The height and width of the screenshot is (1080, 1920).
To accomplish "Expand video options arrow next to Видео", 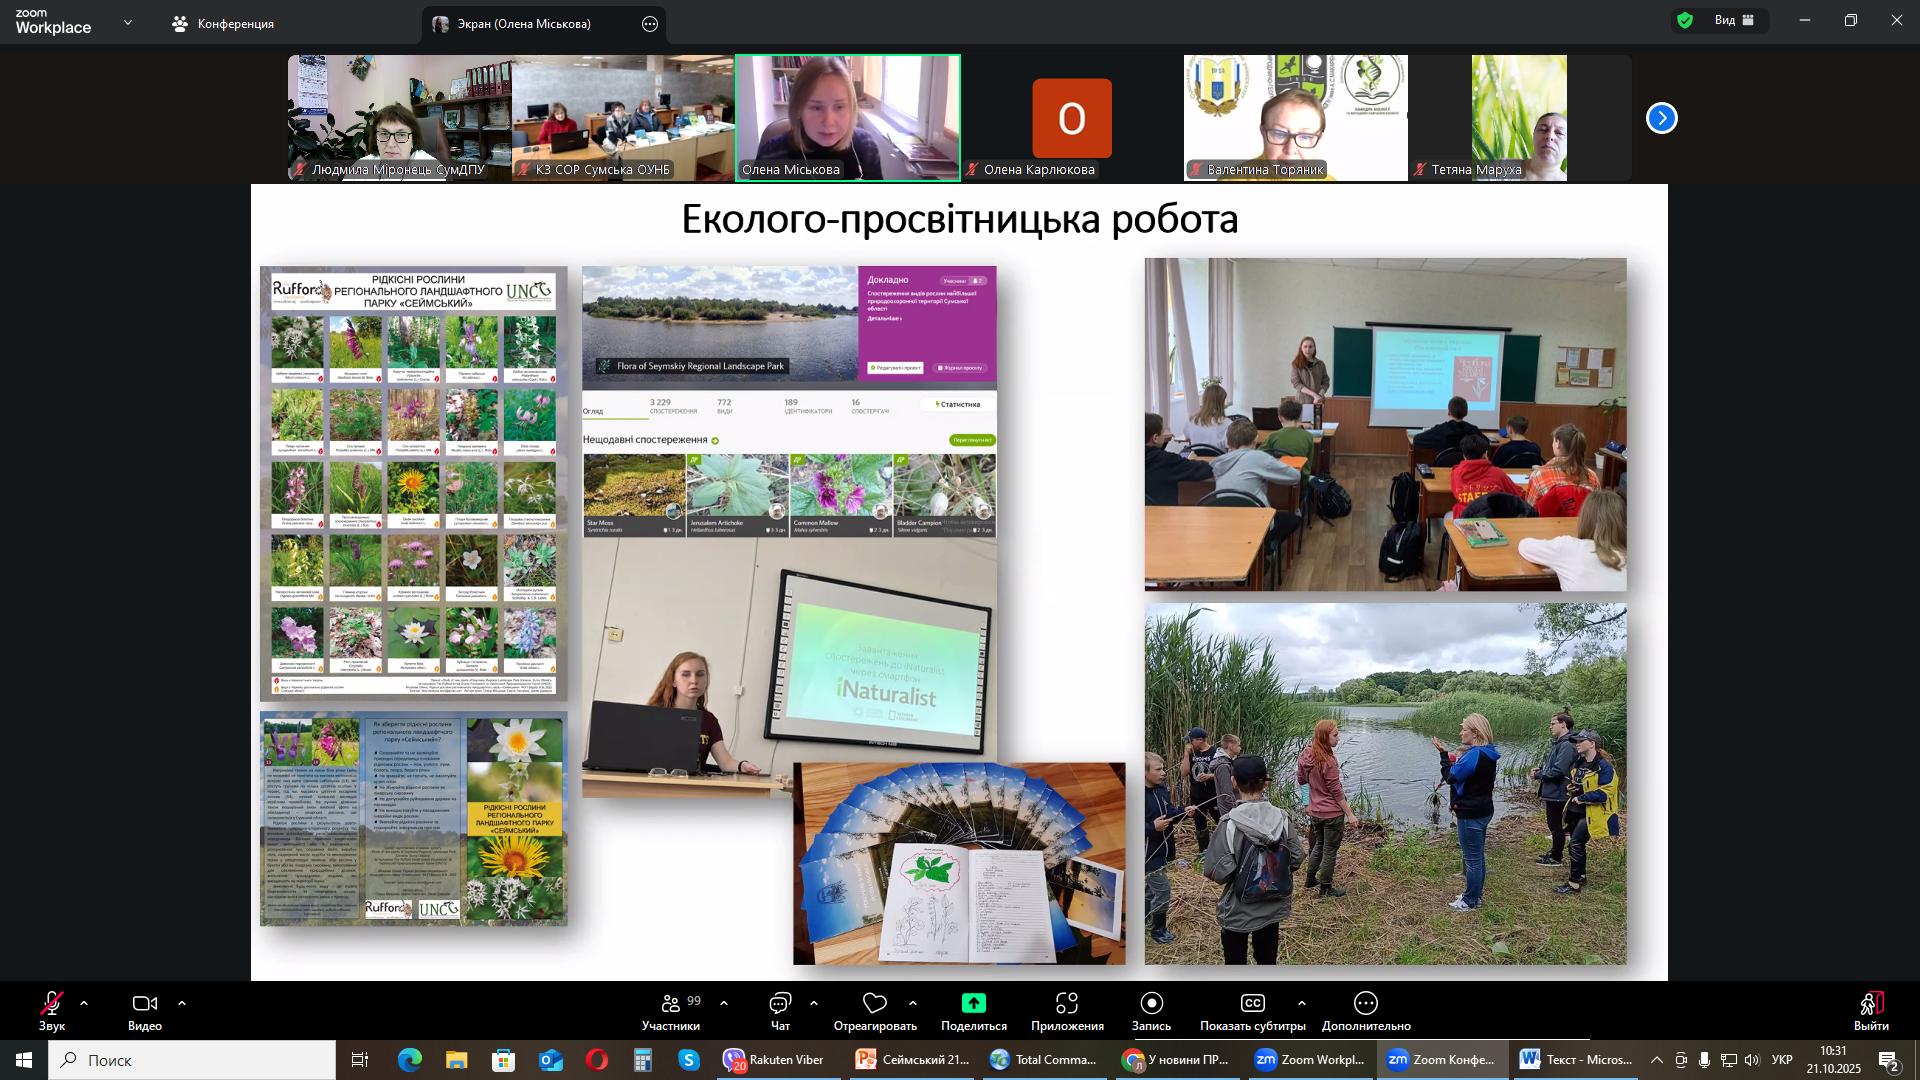I will [182, 1003].
